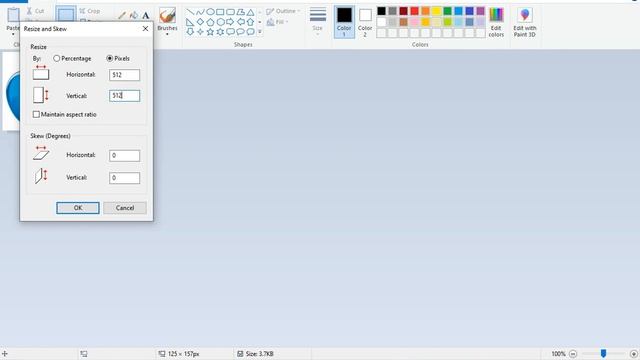Open the shape Outline dropdown
This screenshot has width=640, height=360.
tap(283, 11)
